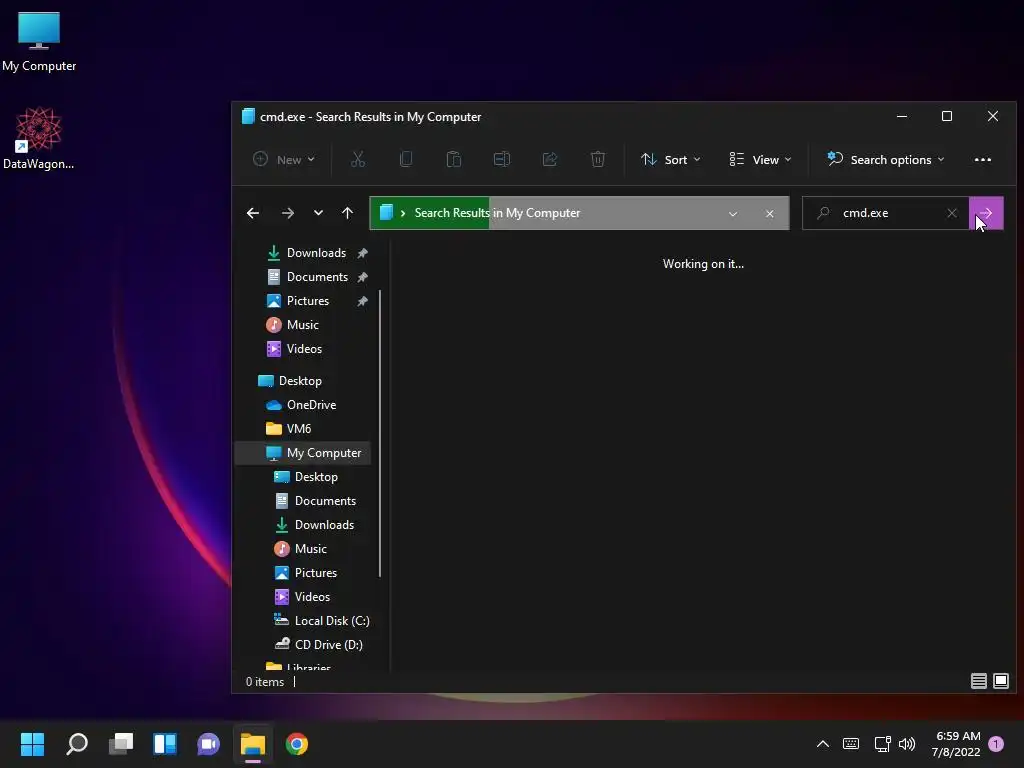
Task: Open the New item dropdown
Action: (x=283, y=159)
